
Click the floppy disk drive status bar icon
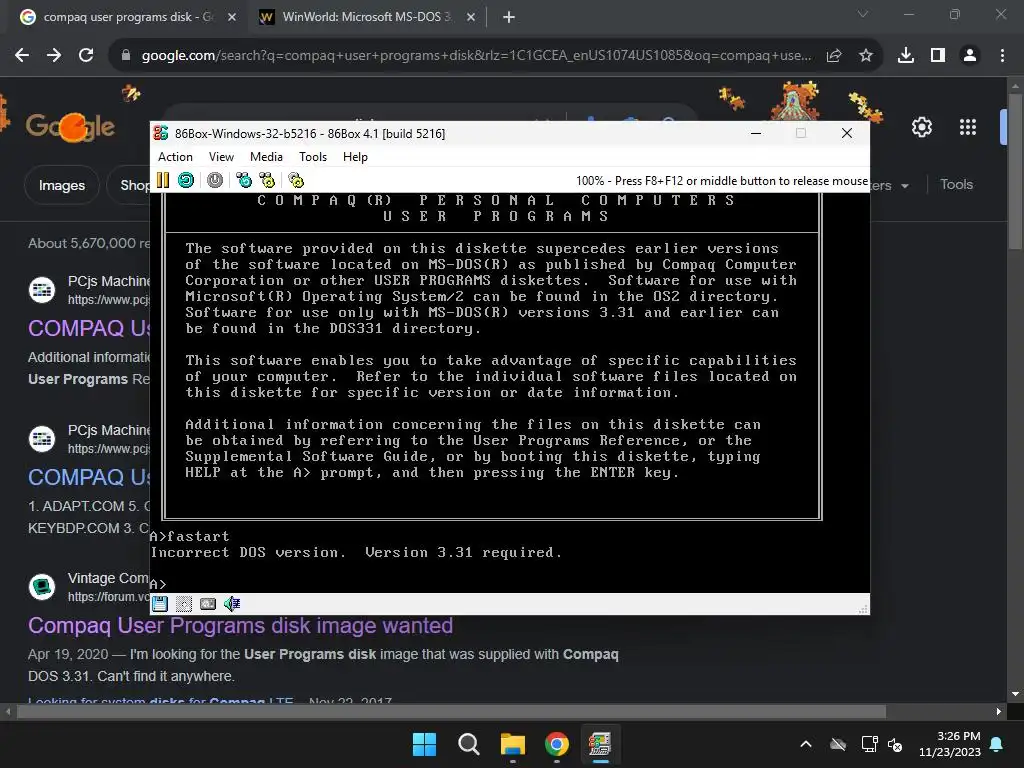pyautogui.click(x=160, y=604)
